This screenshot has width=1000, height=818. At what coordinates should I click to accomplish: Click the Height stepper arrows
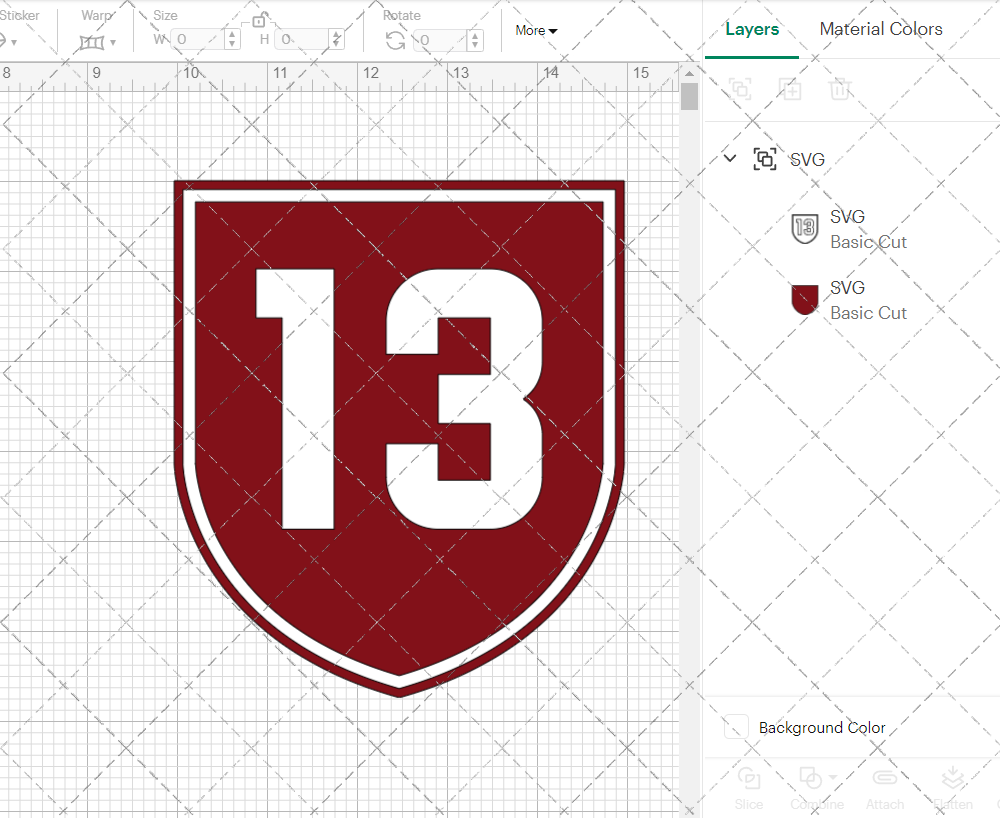tap(337, 40)
